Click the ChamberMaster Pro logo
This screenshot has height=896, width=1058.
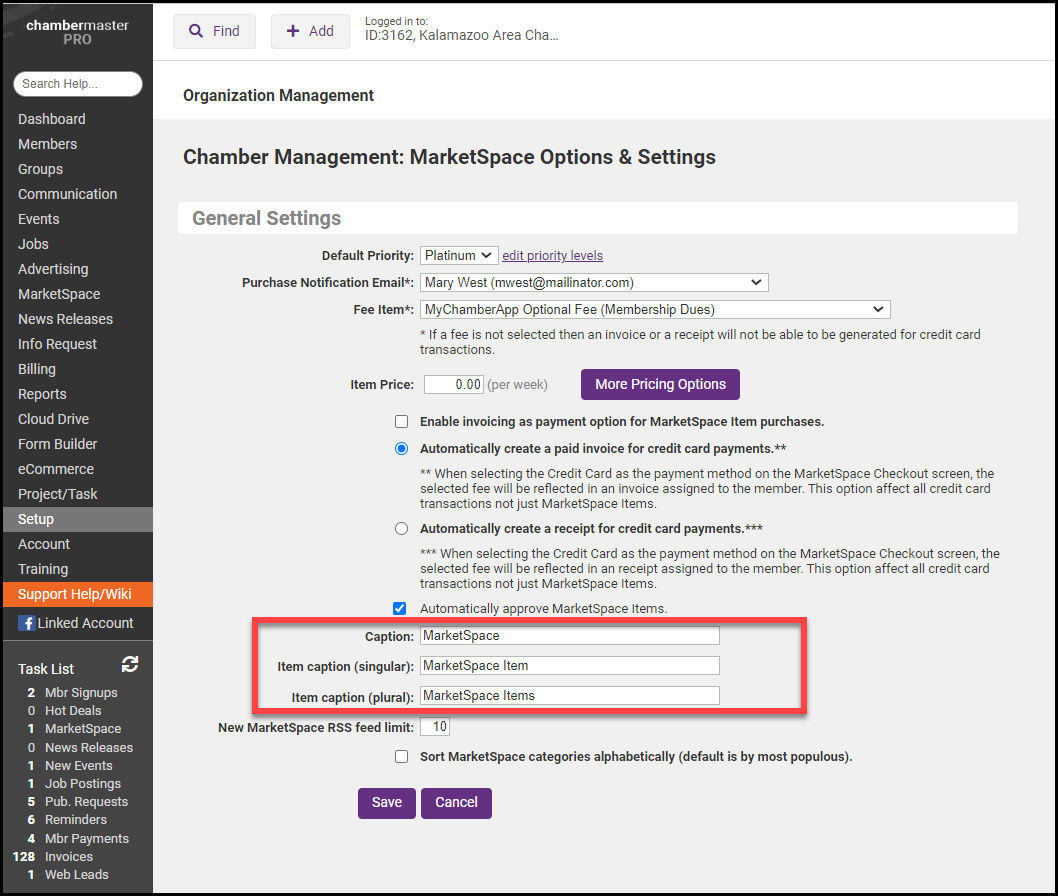click(77, 32)
